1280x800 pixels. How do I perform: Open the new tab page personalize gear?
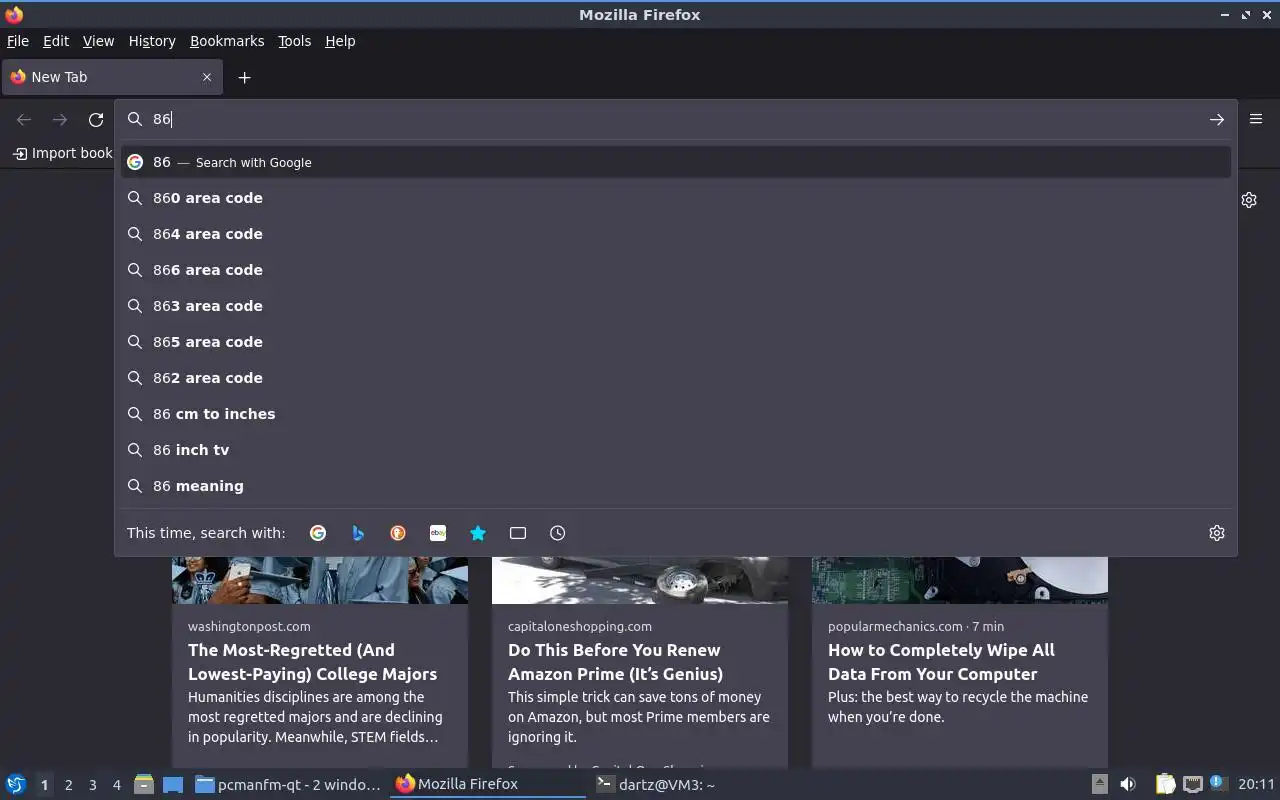pos(1249,200)
